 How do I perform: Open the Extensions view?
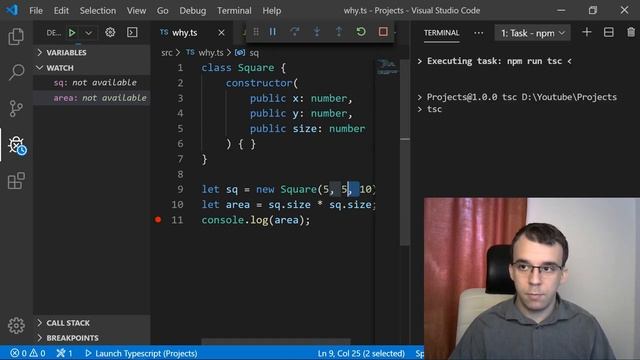[16, 180]
